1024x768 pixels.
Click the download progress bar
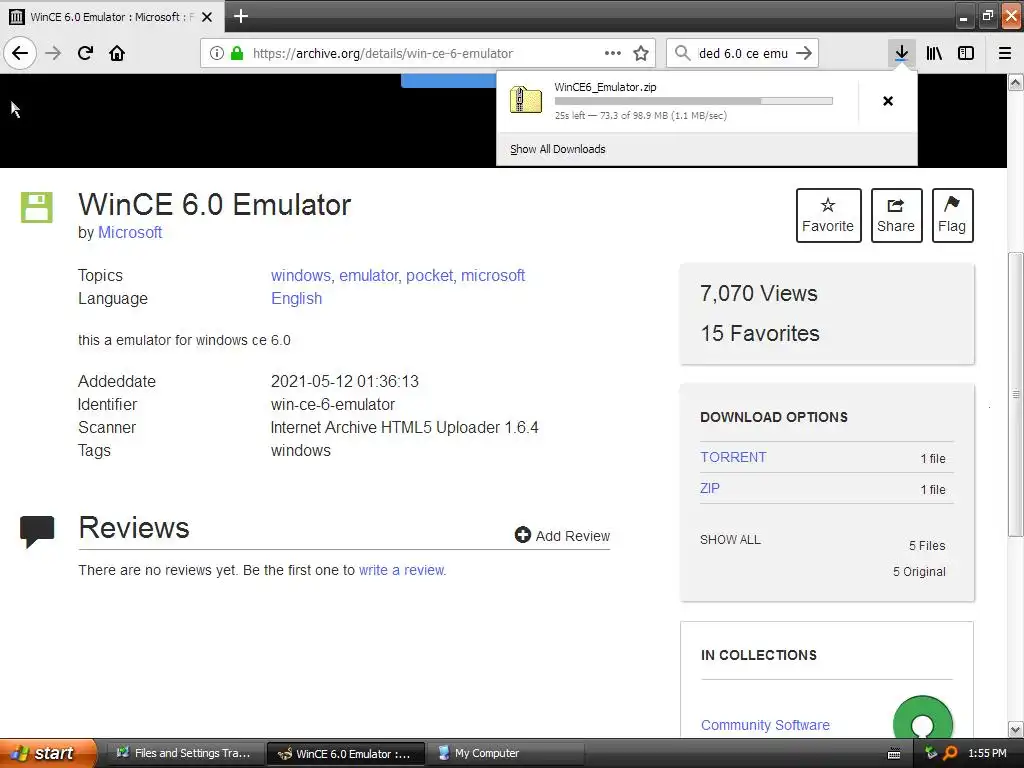(x=694, y=101)
